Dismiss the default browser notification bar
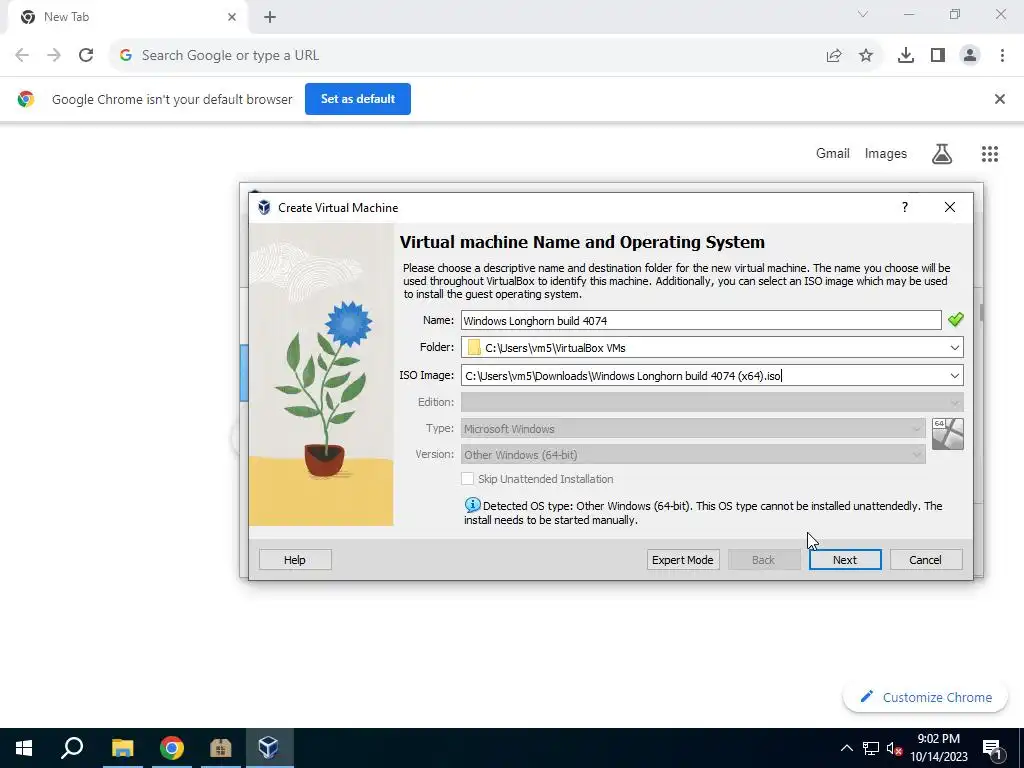1024x768 pixels. tap(999, 99)
